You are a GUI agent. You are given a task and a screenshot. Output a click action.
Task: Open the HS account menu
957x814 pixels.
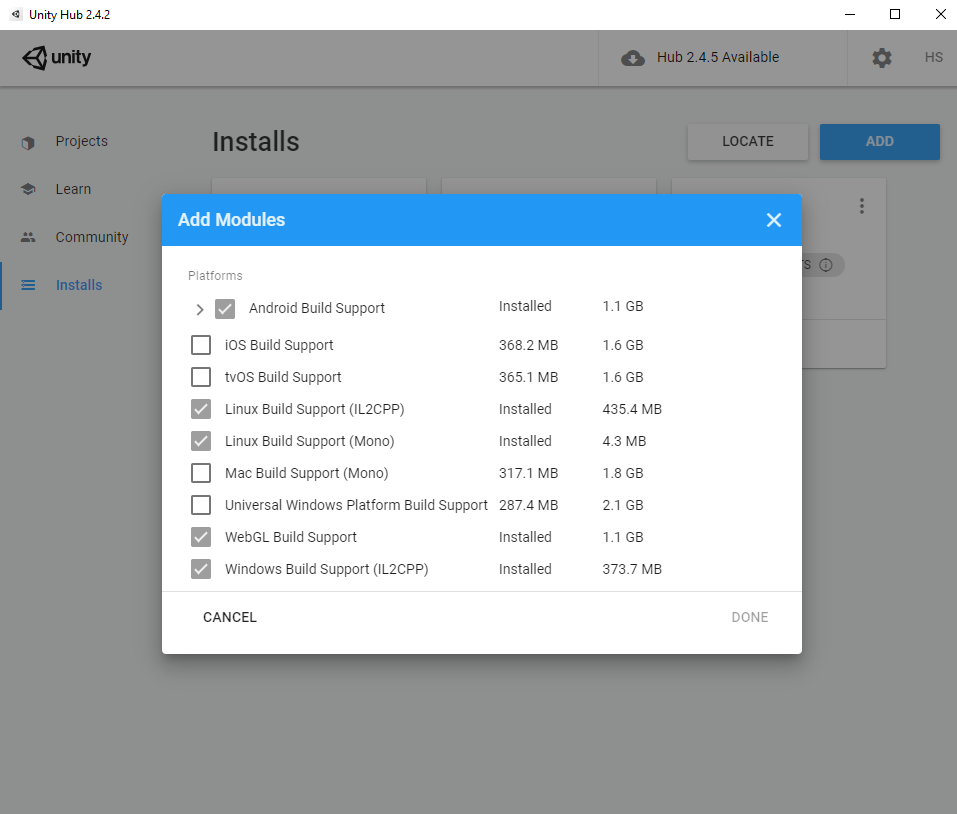pos(933,57)
